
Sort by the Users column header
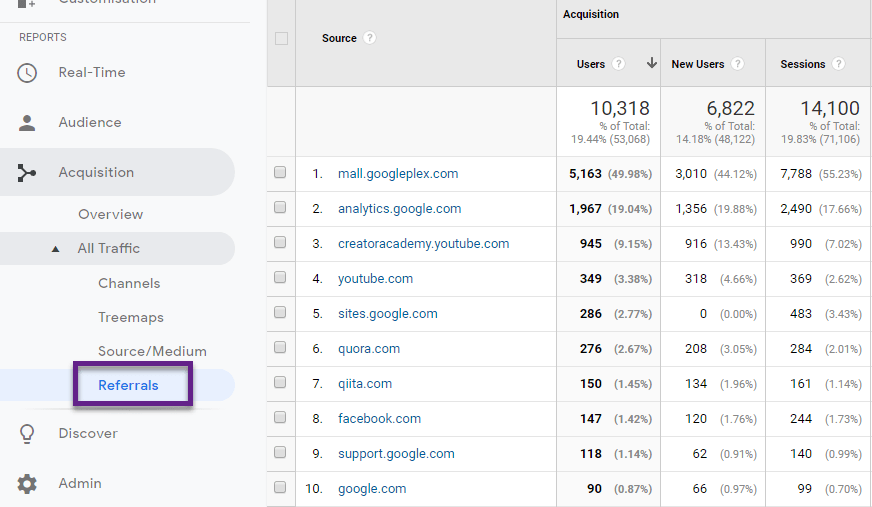[x=591, y=64]
